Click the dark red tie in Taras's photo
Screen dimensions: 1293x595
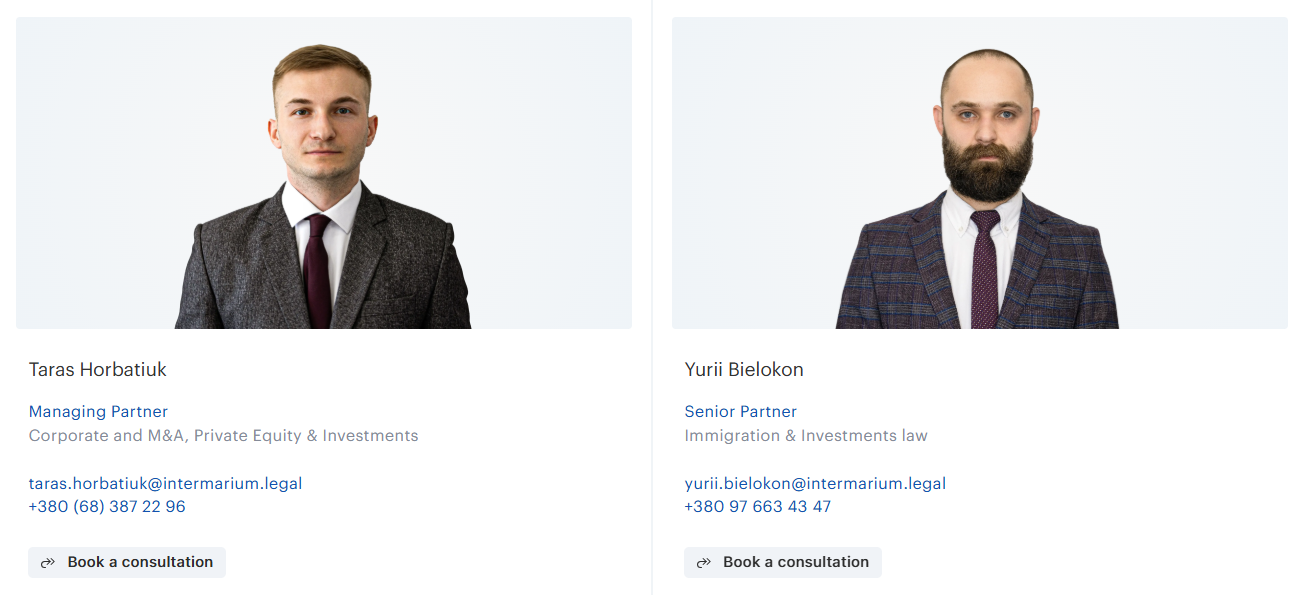[x=318, y=270]
